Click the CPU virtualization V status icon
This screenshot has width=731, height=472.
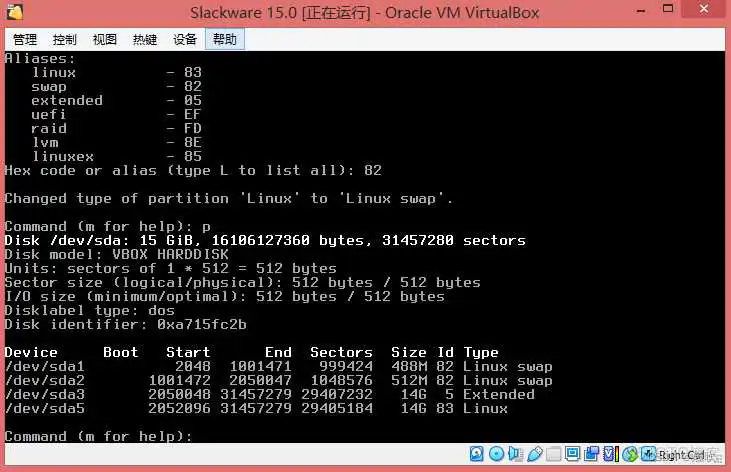[610, 453]
